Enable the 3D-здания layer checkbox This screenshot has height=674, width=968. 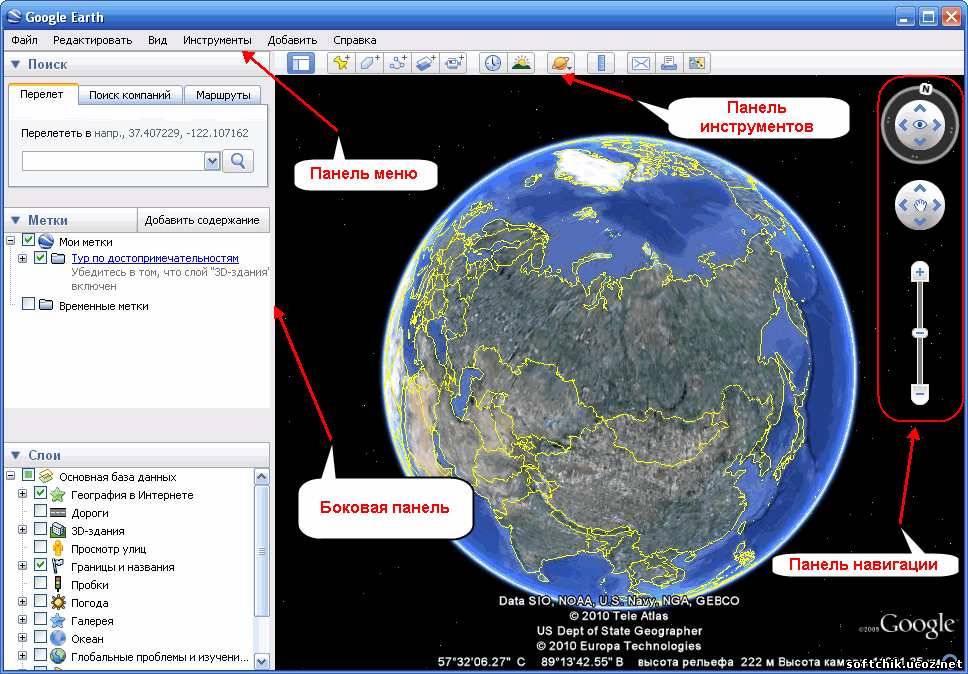[x=40, y=529]
